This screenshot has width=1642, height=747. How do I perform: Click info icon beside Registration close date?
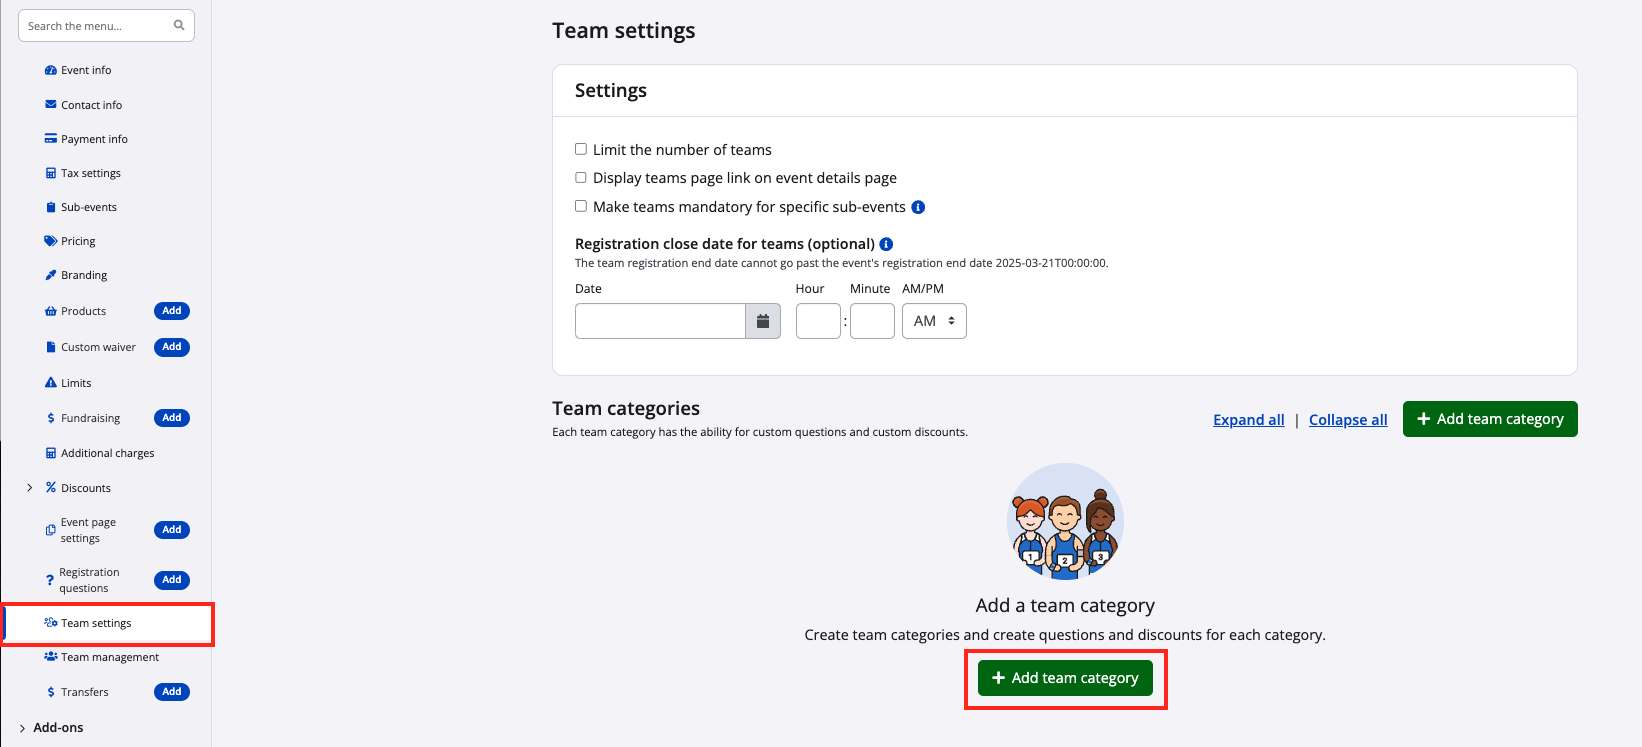pos(886,244)
